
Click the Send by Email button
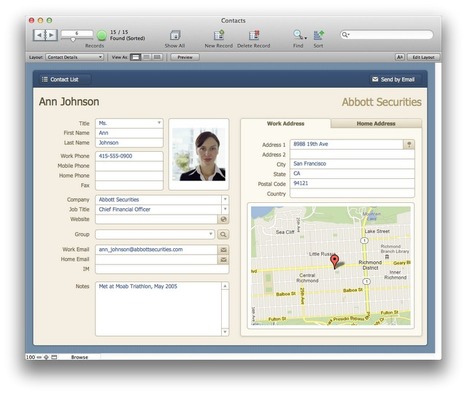tap(394, 79)
